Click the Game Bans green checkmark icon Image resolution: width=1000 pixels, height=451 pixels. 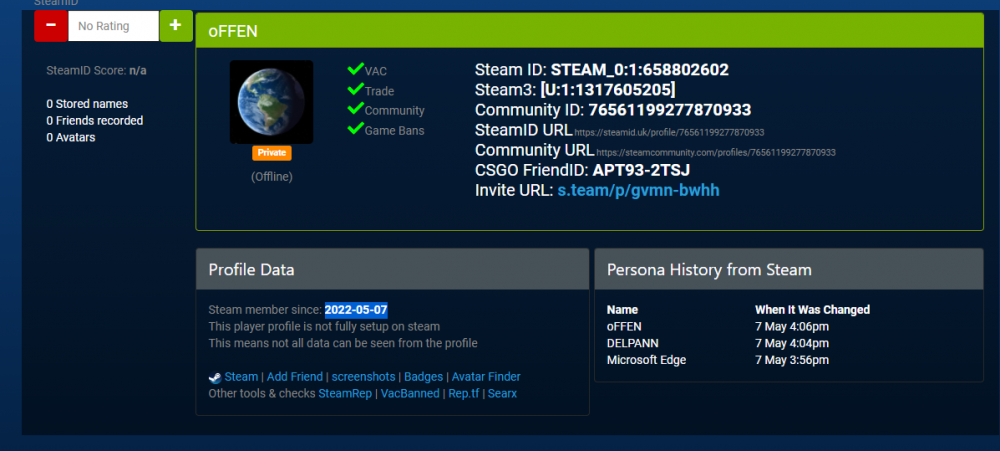[355, 128]
